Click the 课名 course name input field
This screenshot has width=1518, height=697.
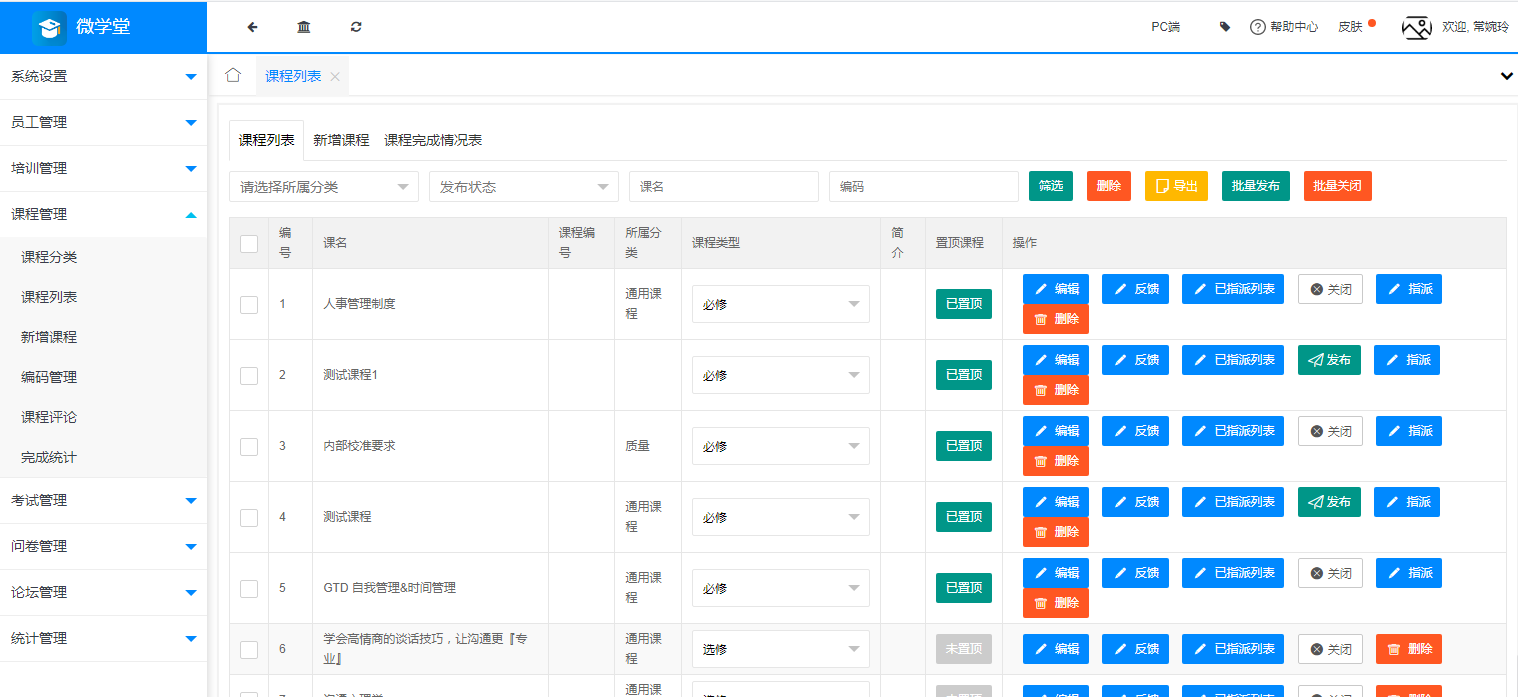point(723,186)
